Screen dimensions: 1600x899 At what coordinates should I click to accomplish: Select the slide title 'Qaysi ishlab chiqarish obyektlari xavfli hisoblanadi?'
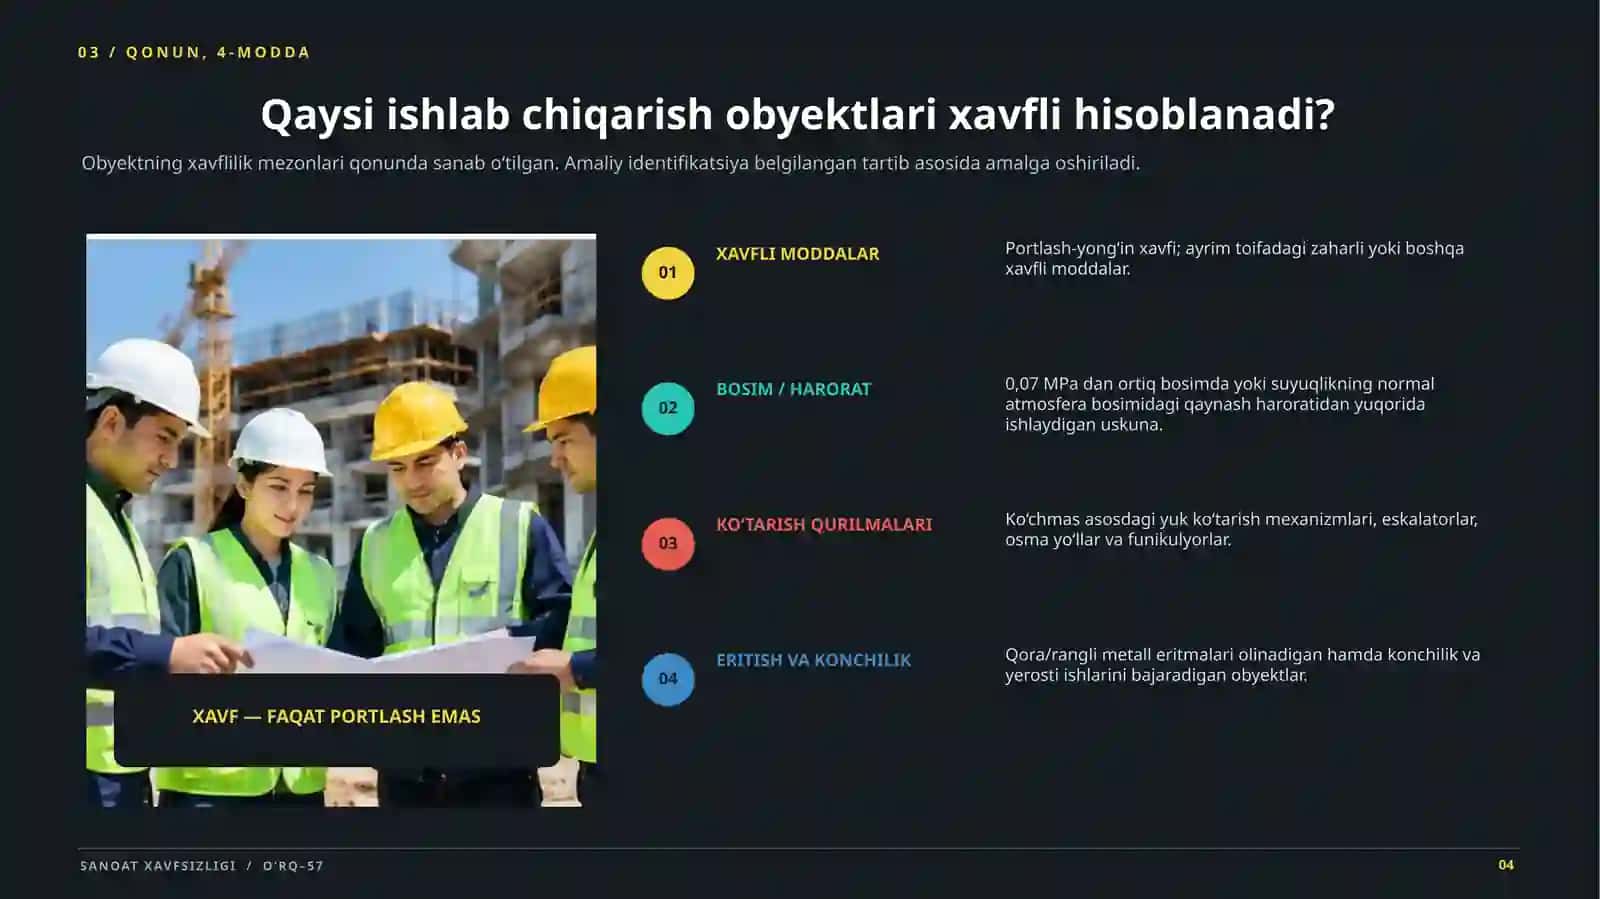point(797,114)
